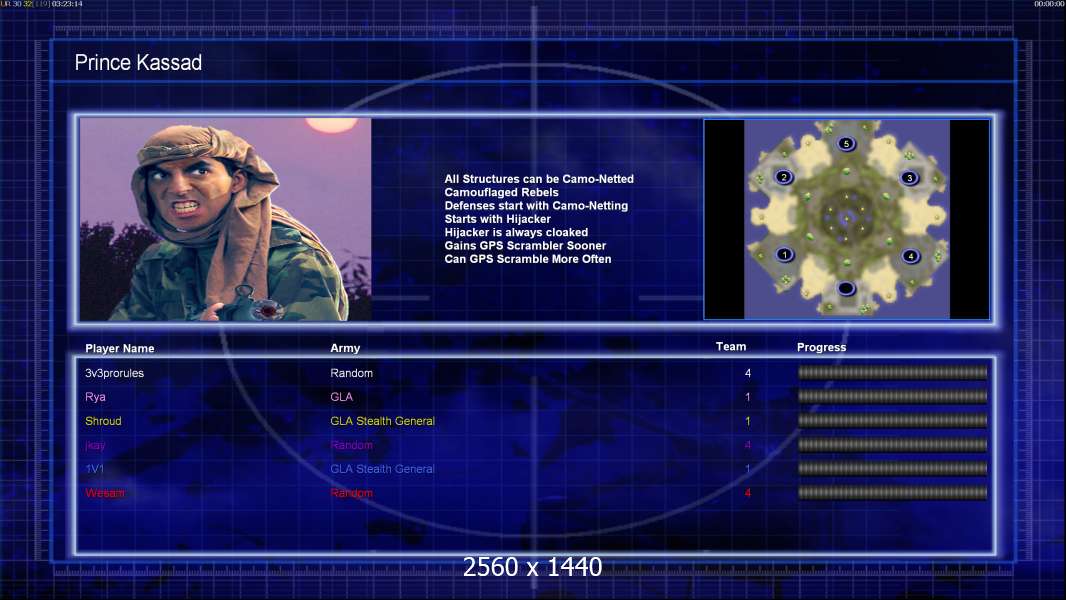This screenshot has width=1066, height=600.
Task: Click the progress bar for Shroud
Action: point(893,421)
